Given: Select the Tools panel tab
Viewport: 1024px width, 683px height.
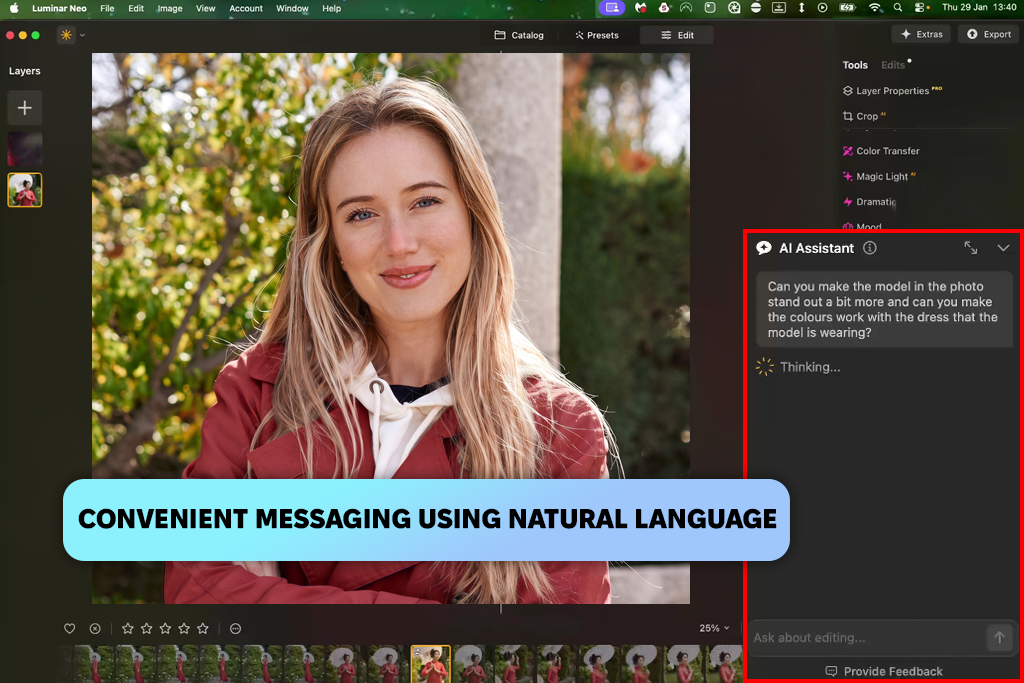Looking at the screenshot, I should pyautogui.click(x=855, y=65).
